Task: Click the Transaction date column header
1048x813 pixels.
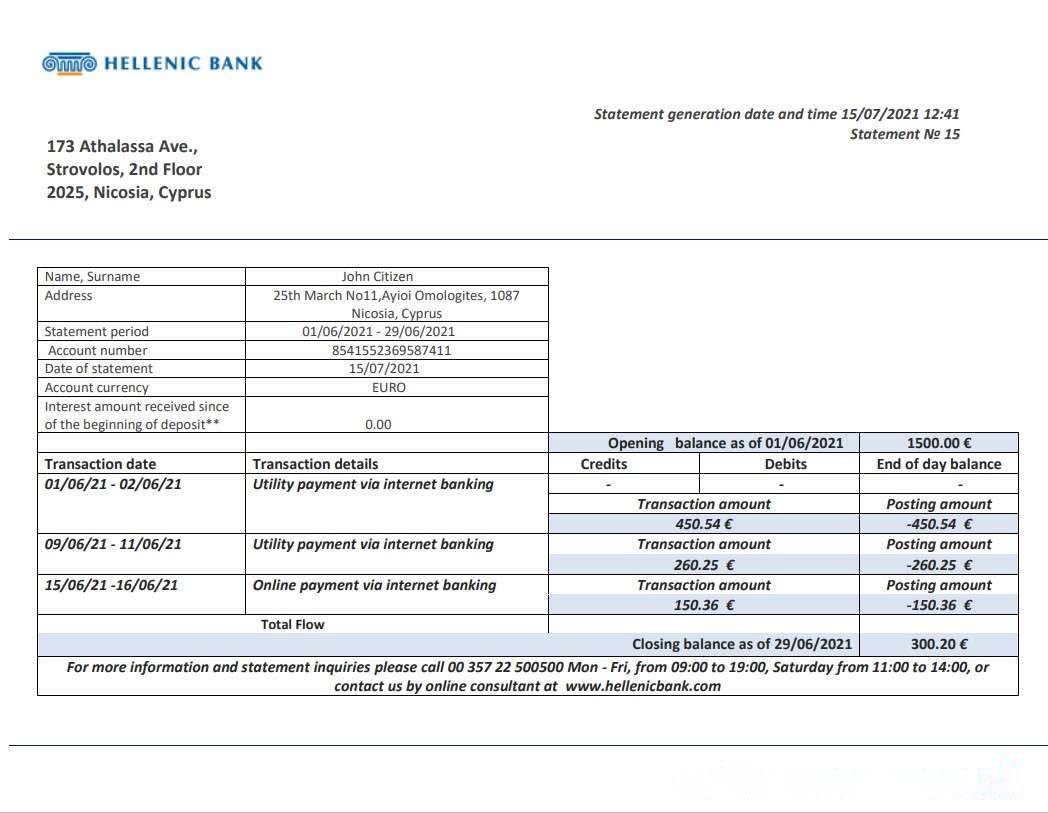Action: [100, 464]
